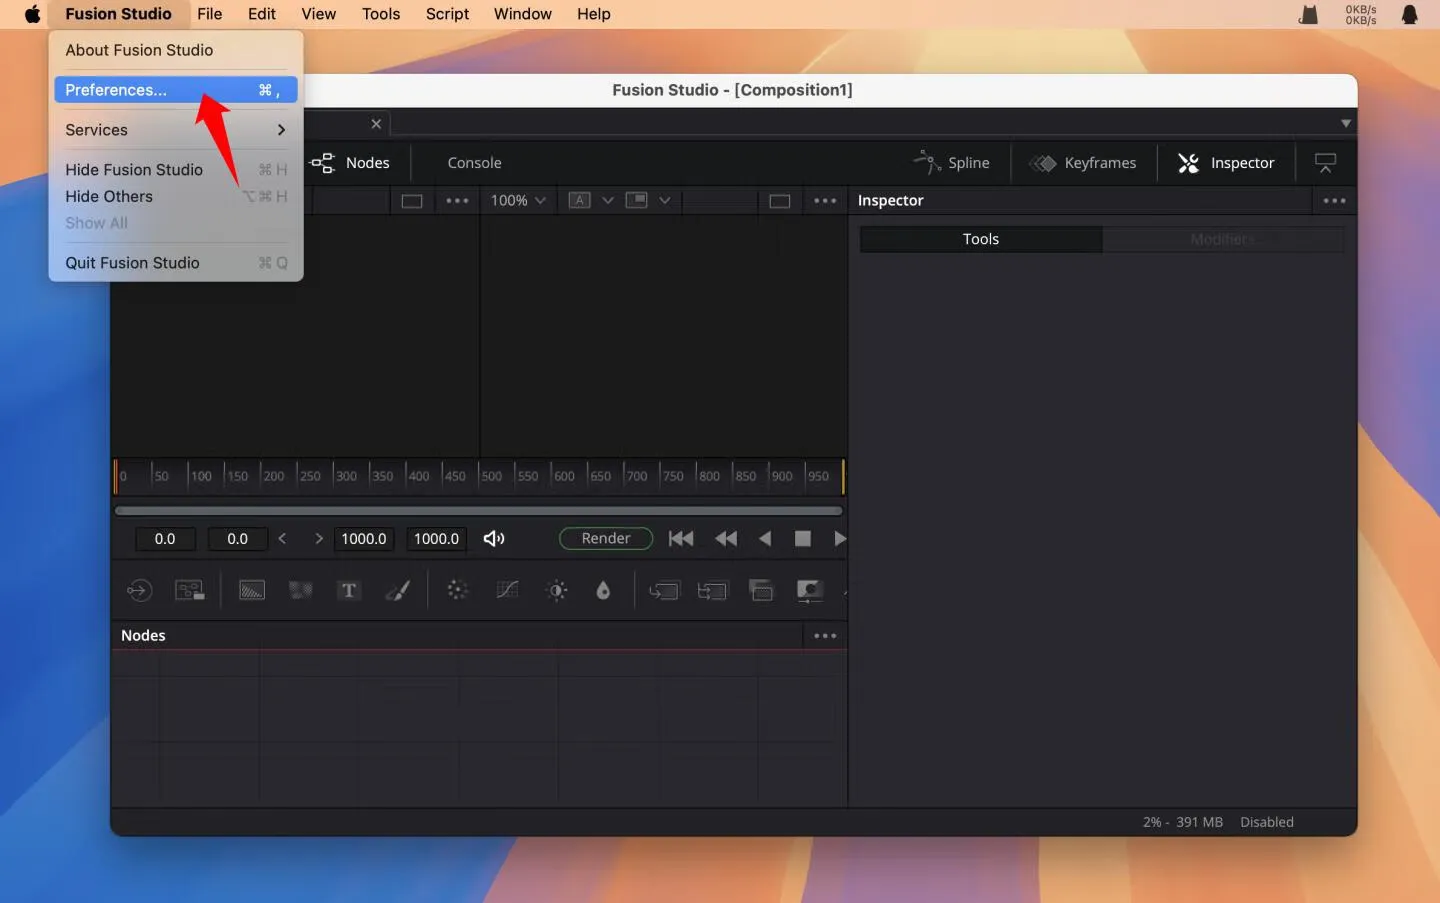
Task: Click the Loader tool icon
Action: [x=139, y=591]
